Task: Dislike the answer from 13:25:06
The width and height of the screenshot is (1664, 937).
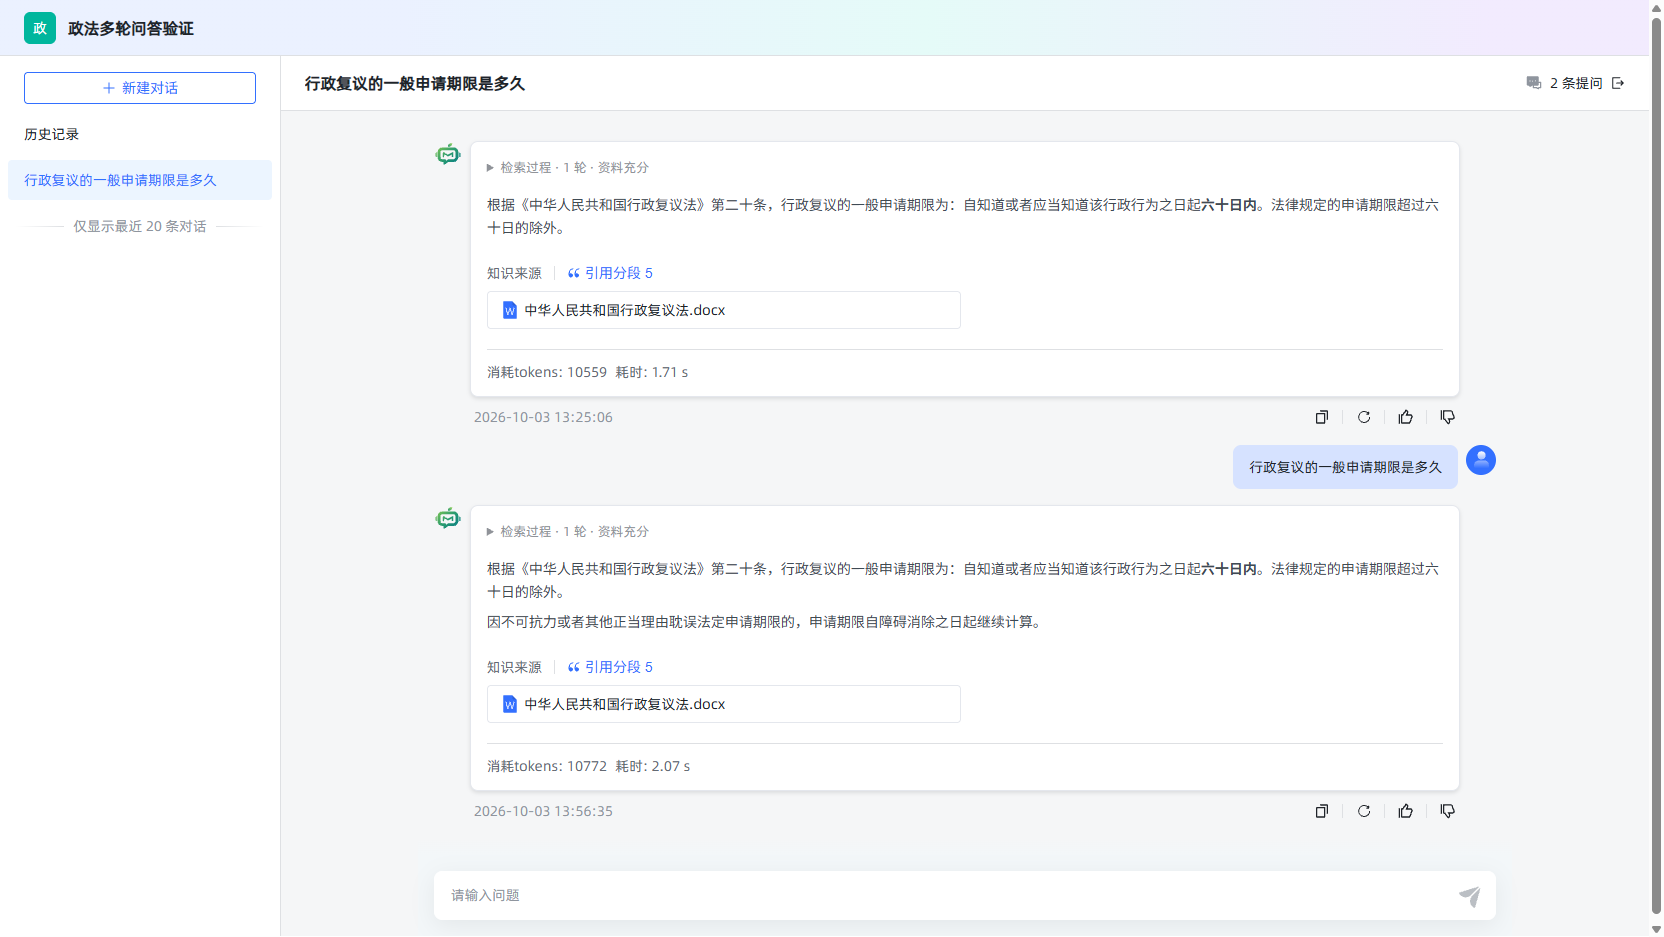Action: 1447,417
